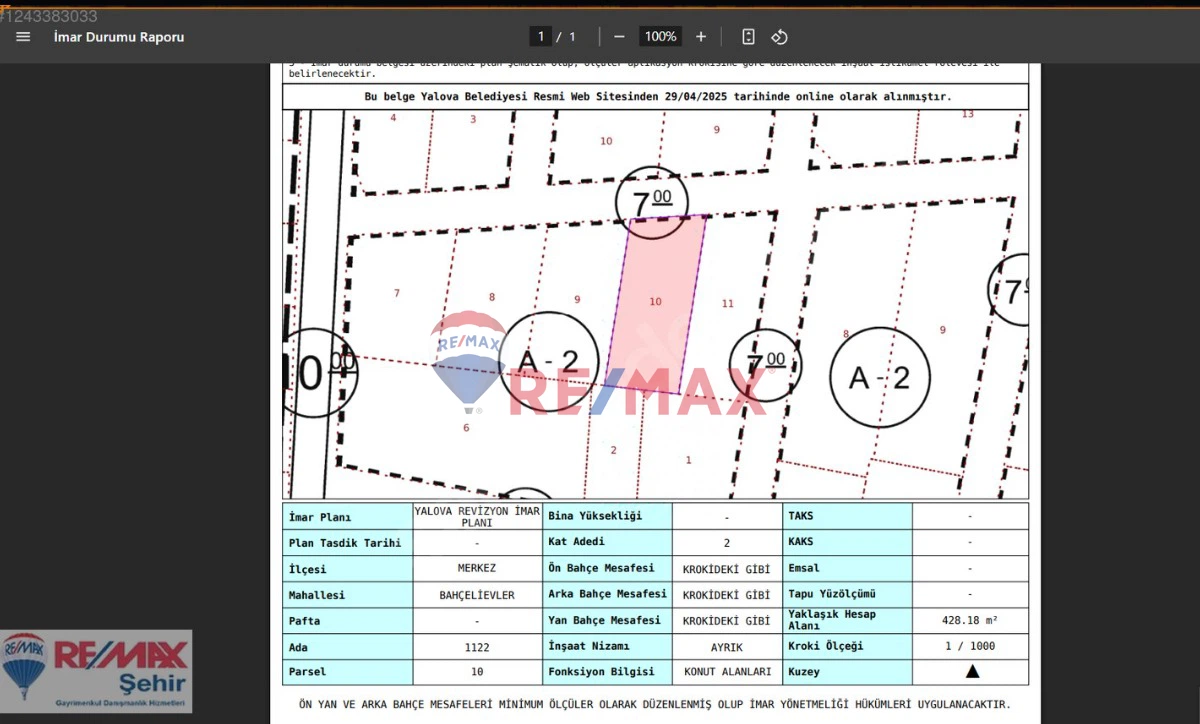Select the AYRIK construction order value

(727, 647)
